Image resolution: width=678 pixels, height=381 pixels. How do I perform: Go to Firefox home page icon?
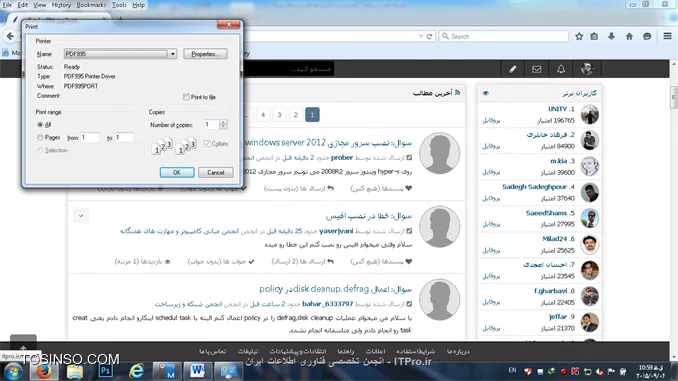point(629,36)
